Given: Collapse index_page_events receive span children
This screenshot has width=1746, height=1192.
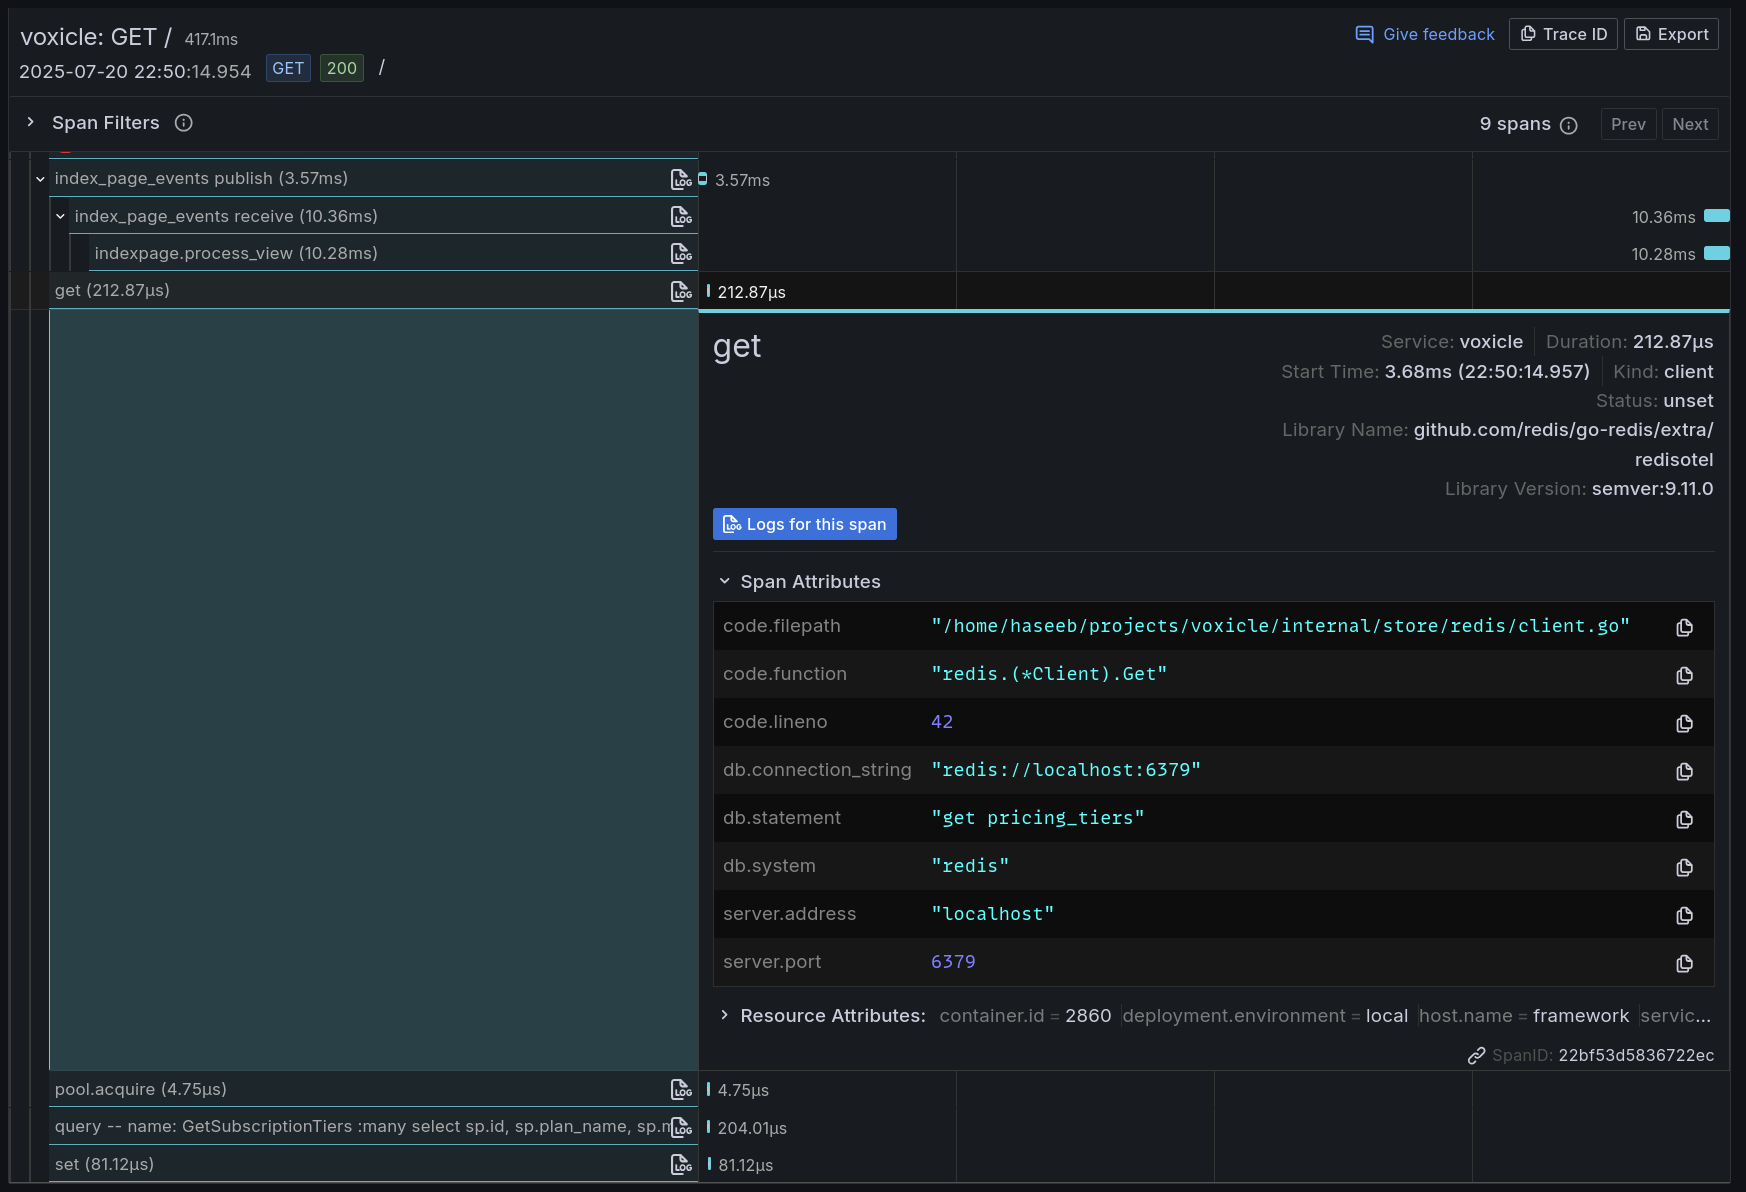Looking at the screenshot, I should pos(60,217).
